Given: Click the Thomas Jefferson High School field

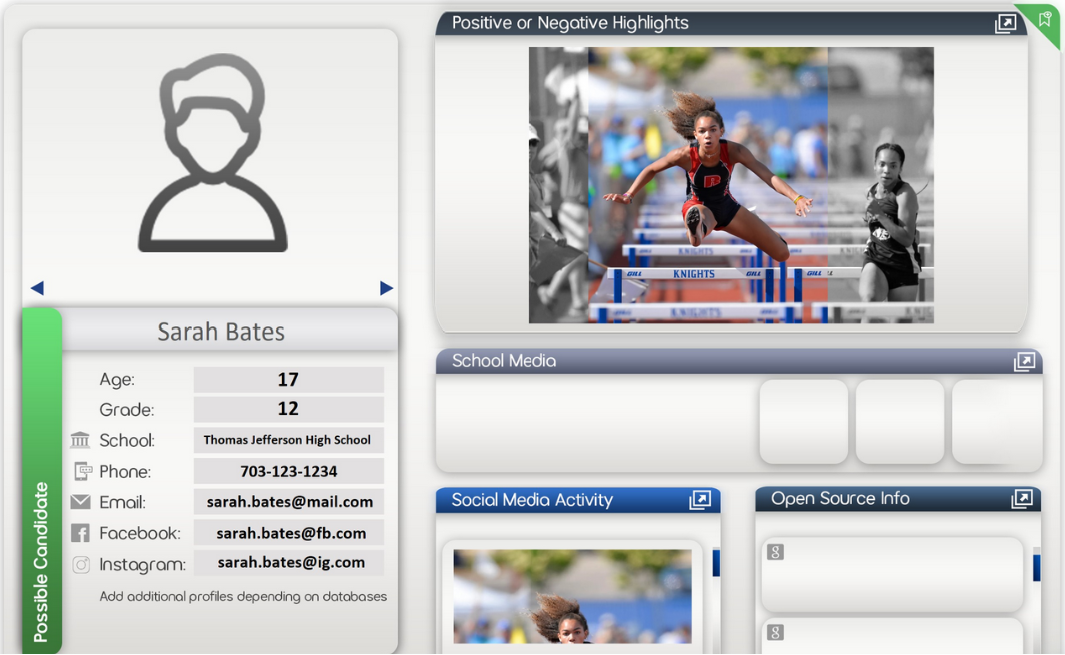Looking at the screenshot, I should click(289, 440).
